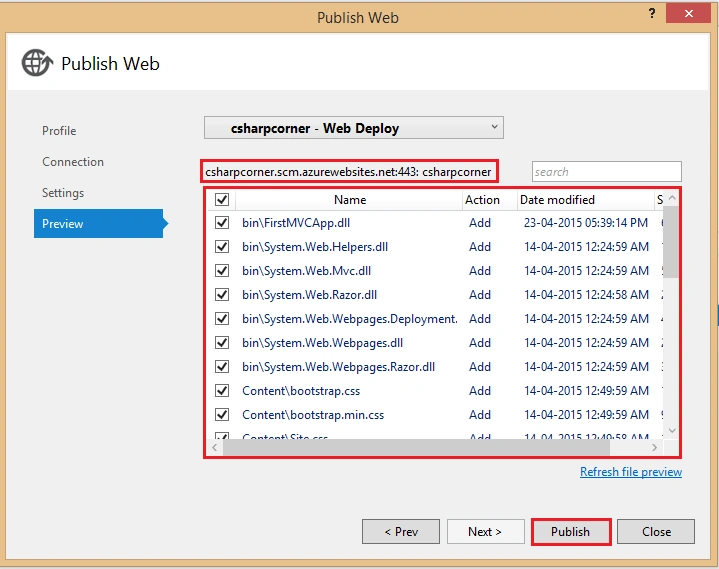Screen dimensions: 719x569
Task: Click the Publish button
Action: 571,531
